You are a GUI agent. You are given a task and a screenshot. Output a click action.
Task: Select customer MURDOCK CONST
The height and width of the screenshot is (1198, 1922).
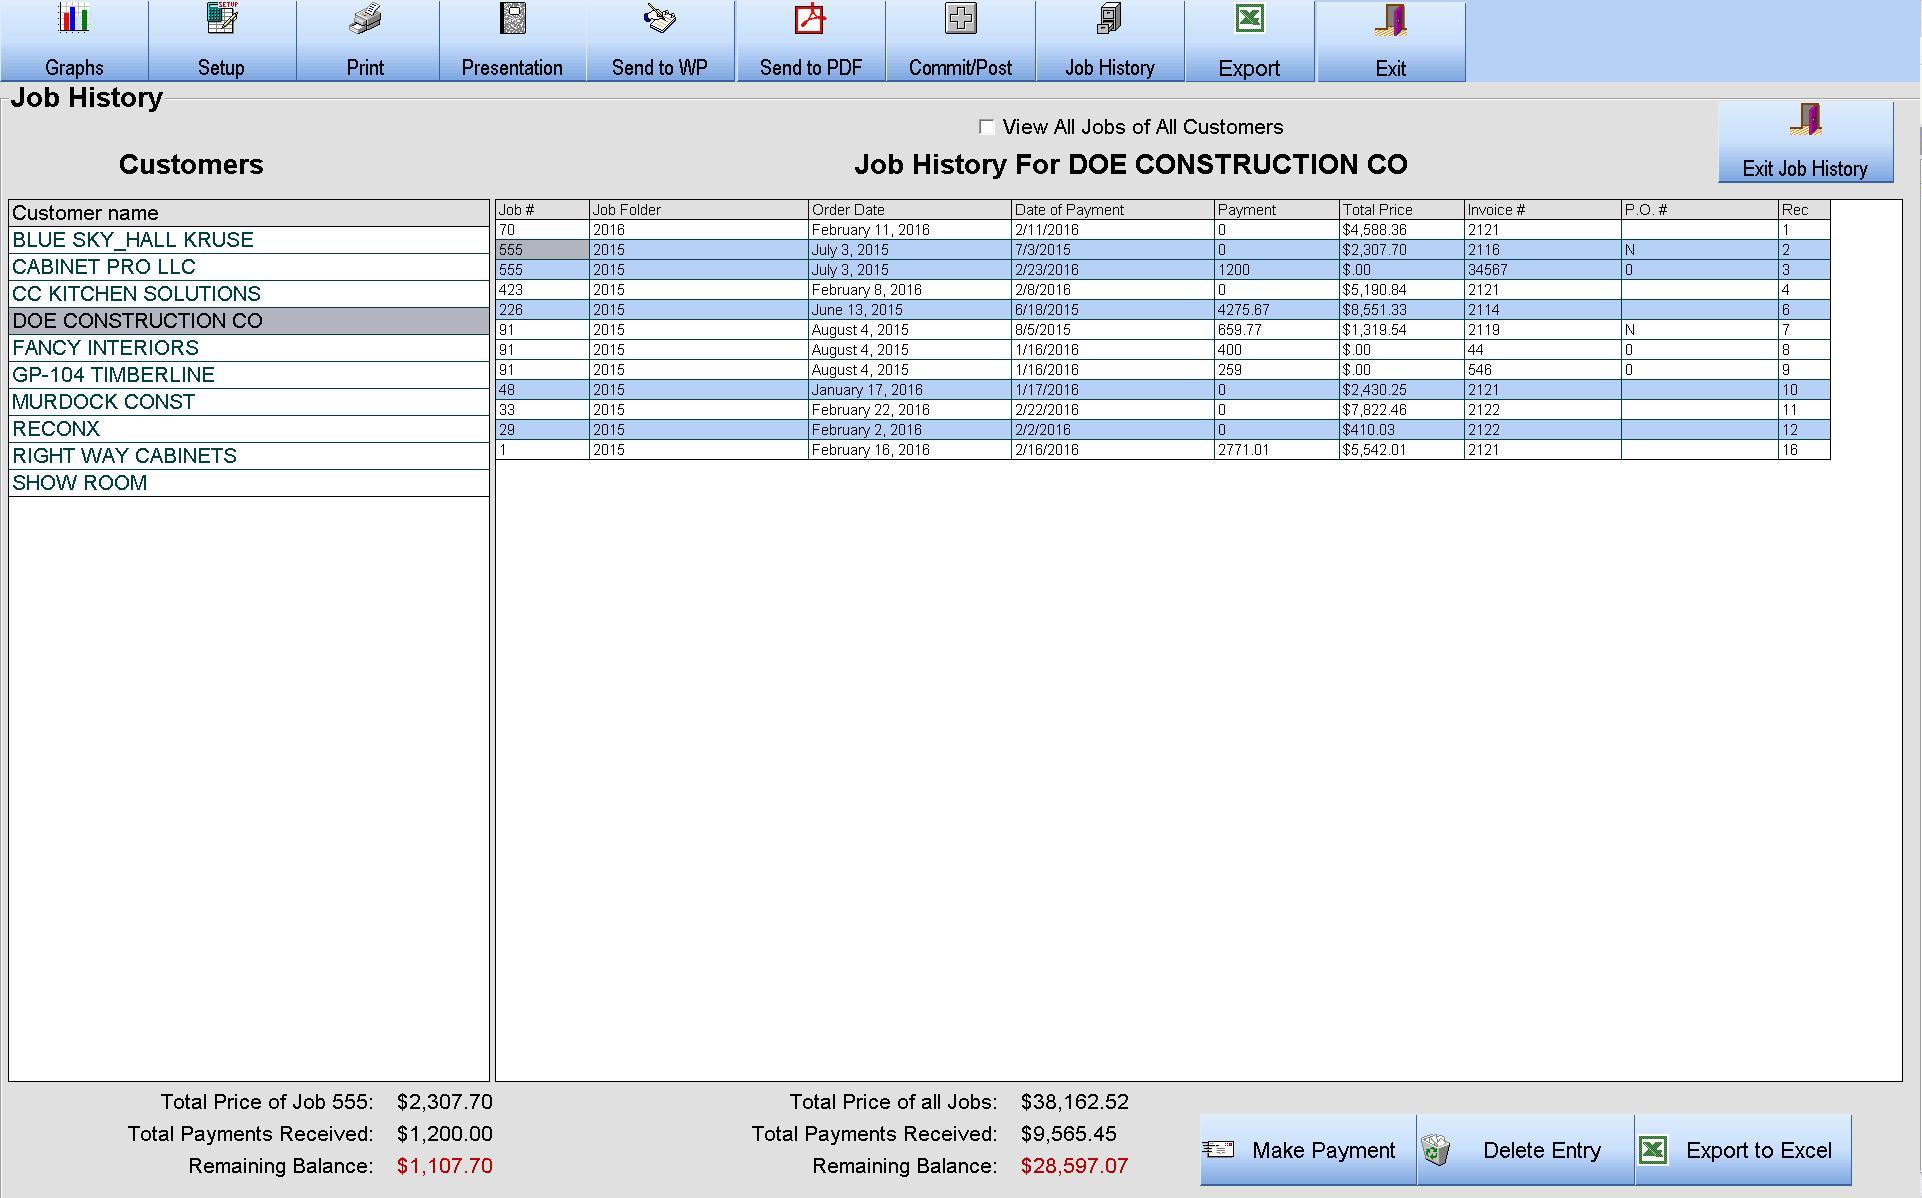[x=249, y=402]
